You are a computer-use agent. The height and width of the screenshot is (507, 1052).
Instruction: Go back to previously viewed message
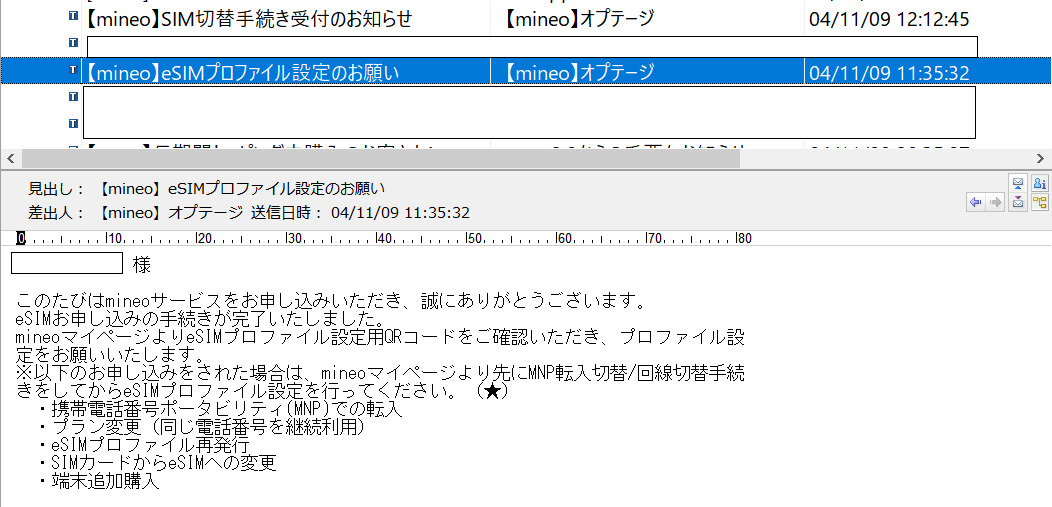975,202
